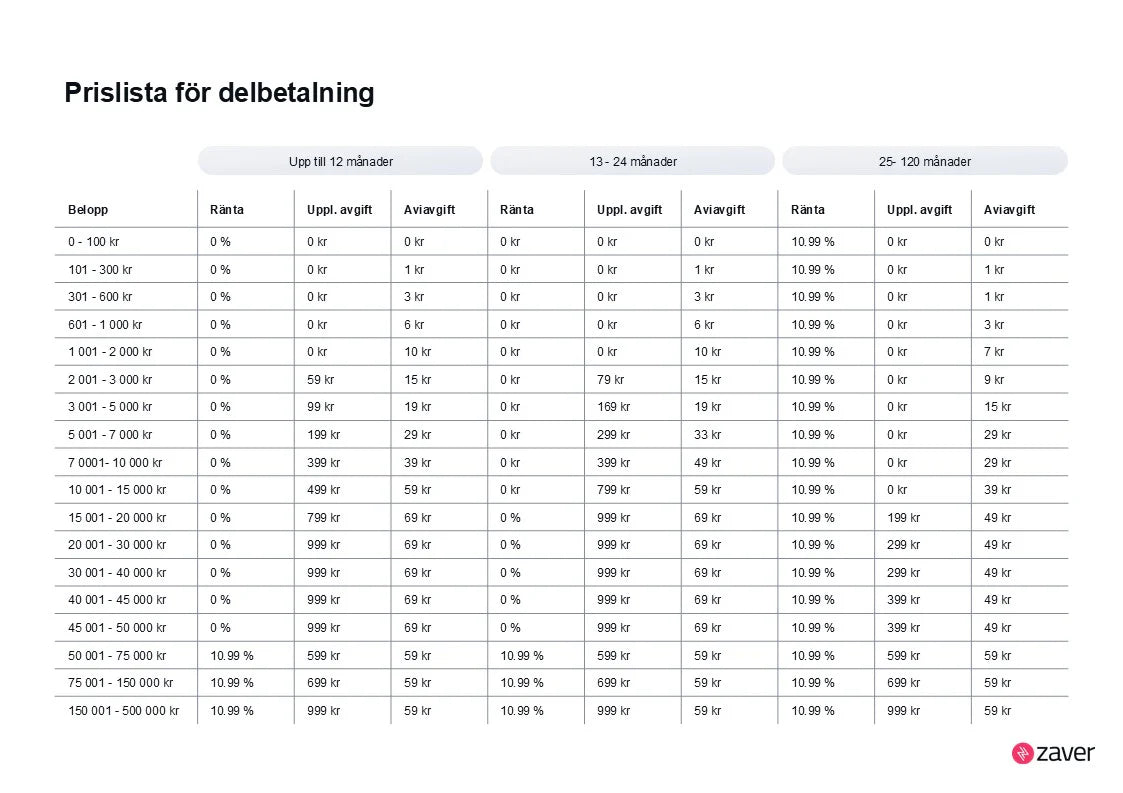Select the "150 001 - 500 000 kr" row label
Viewport: 1123px width, 793px height.
point(123,711)
